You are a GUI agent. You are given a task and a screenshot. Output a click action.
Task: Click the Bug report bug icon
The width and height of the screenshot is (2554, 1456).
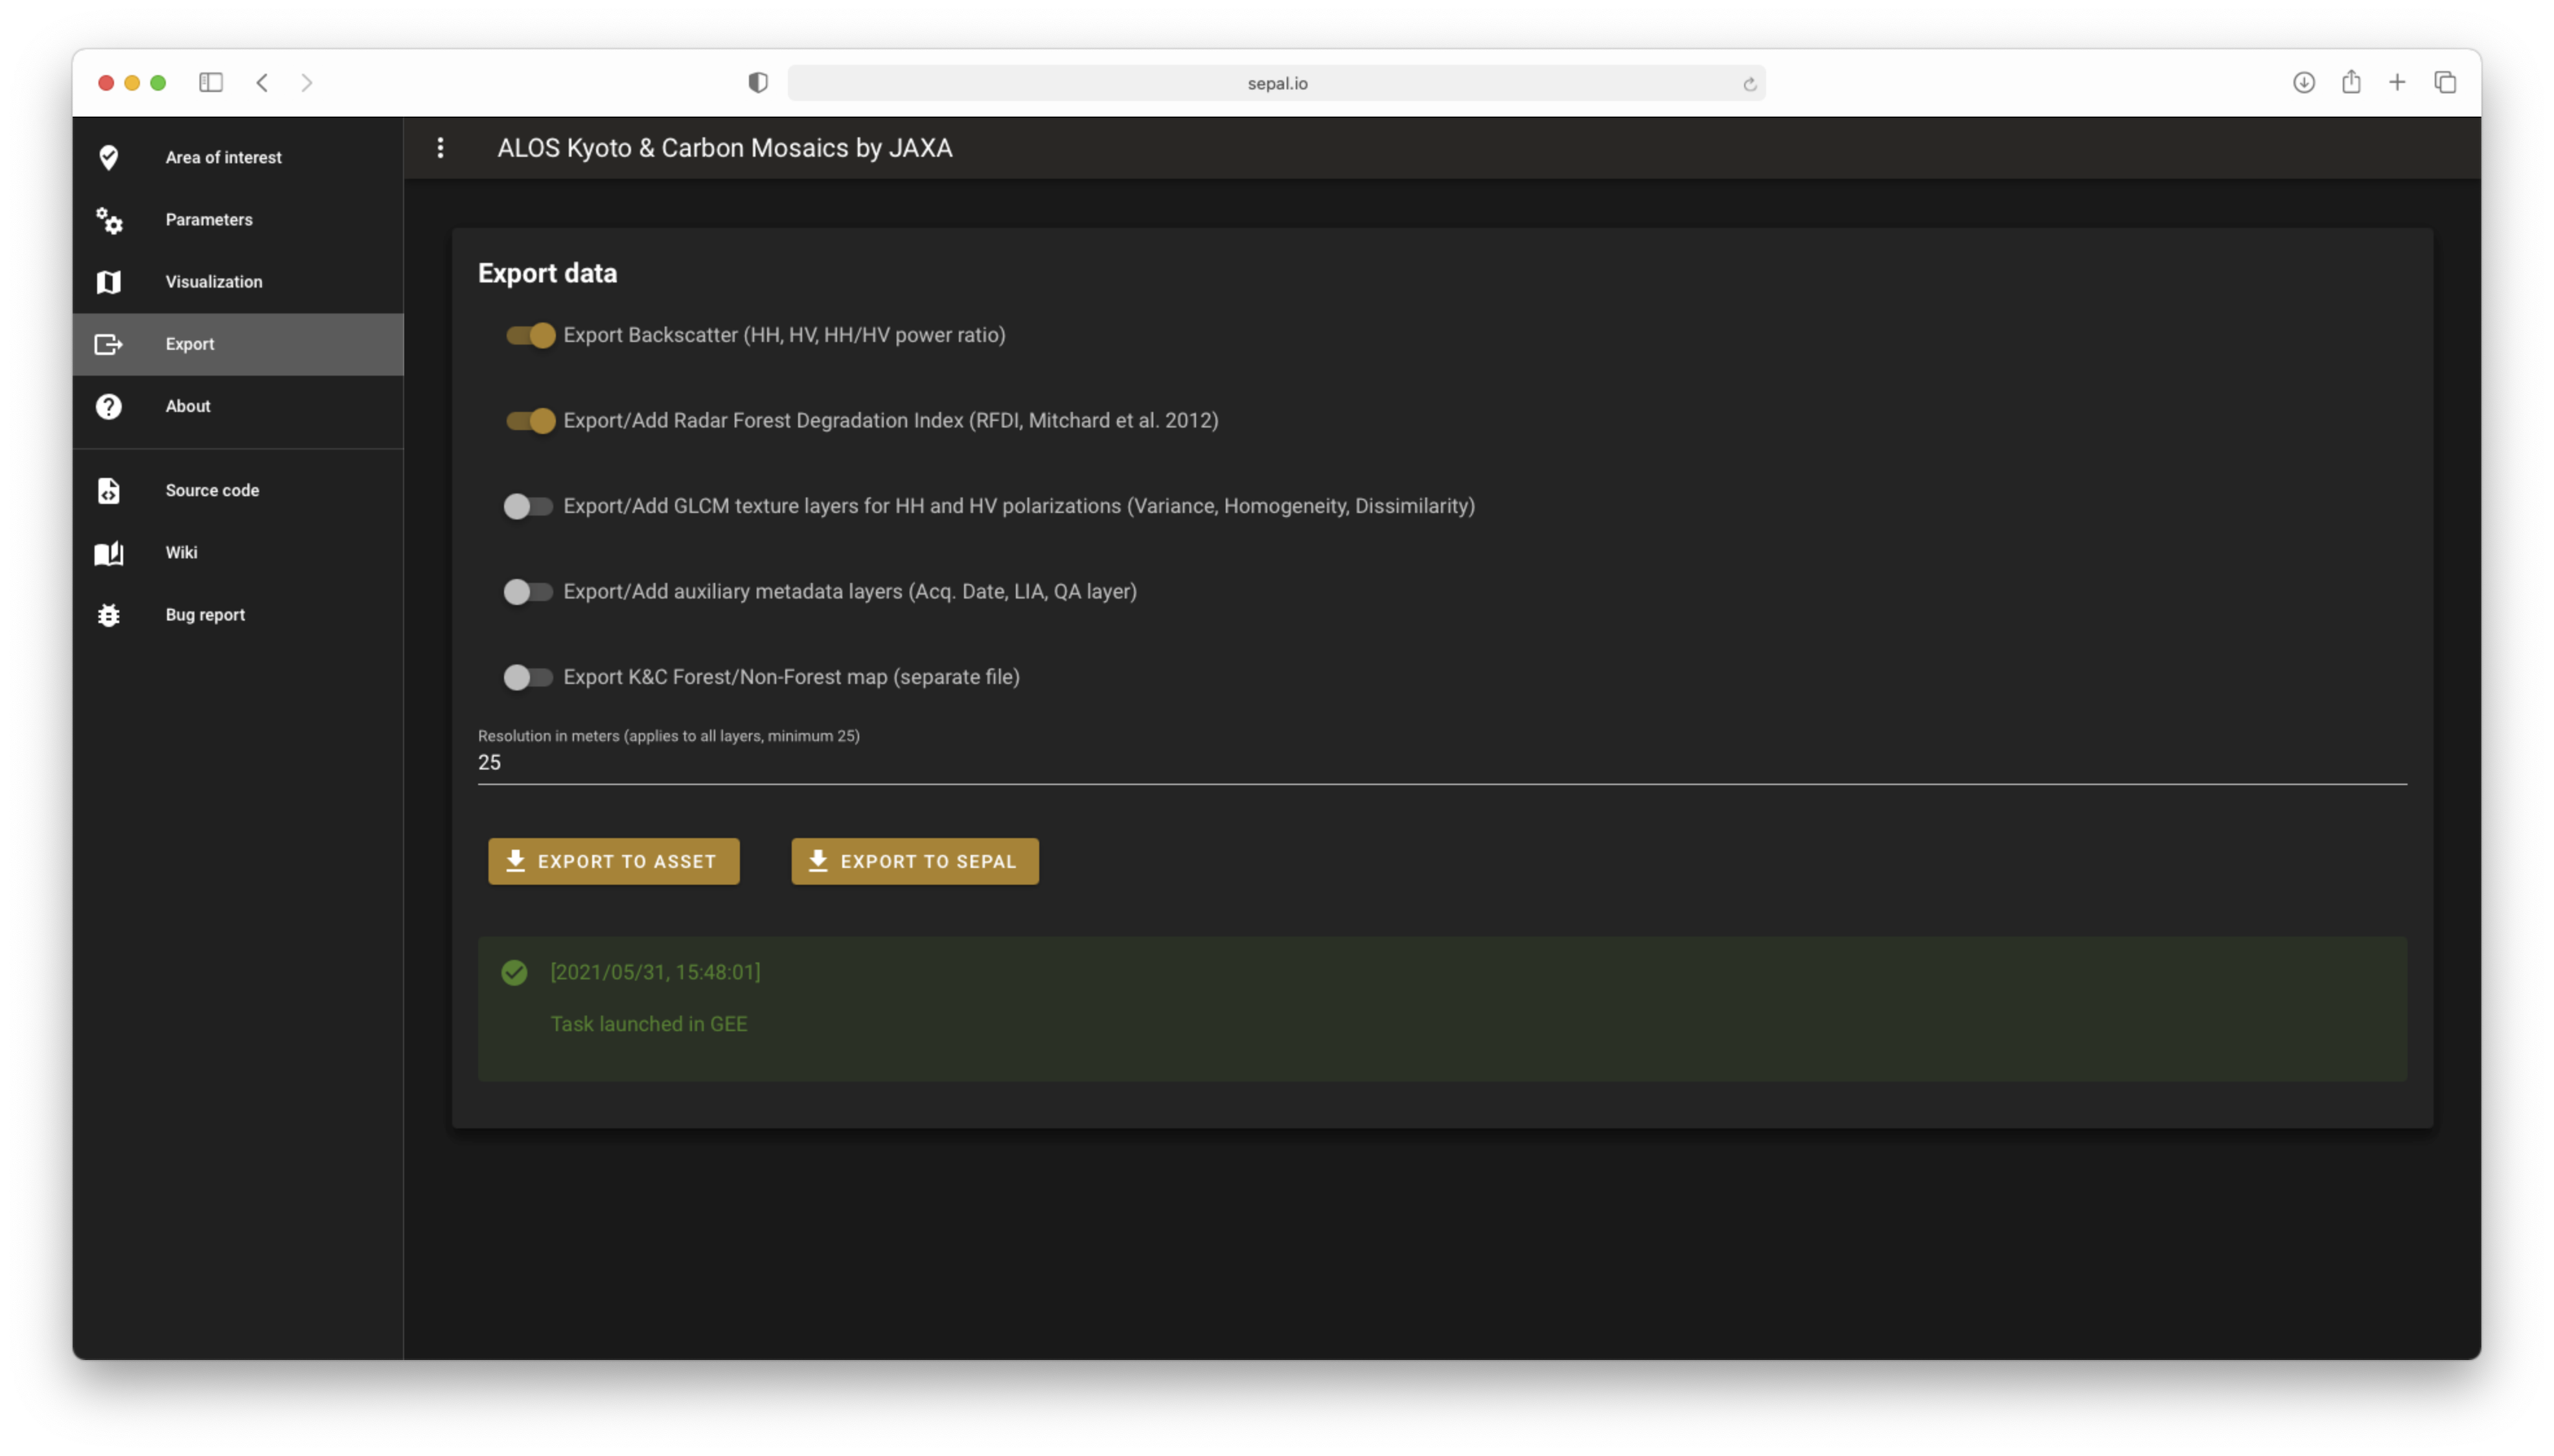pos(108,615)
